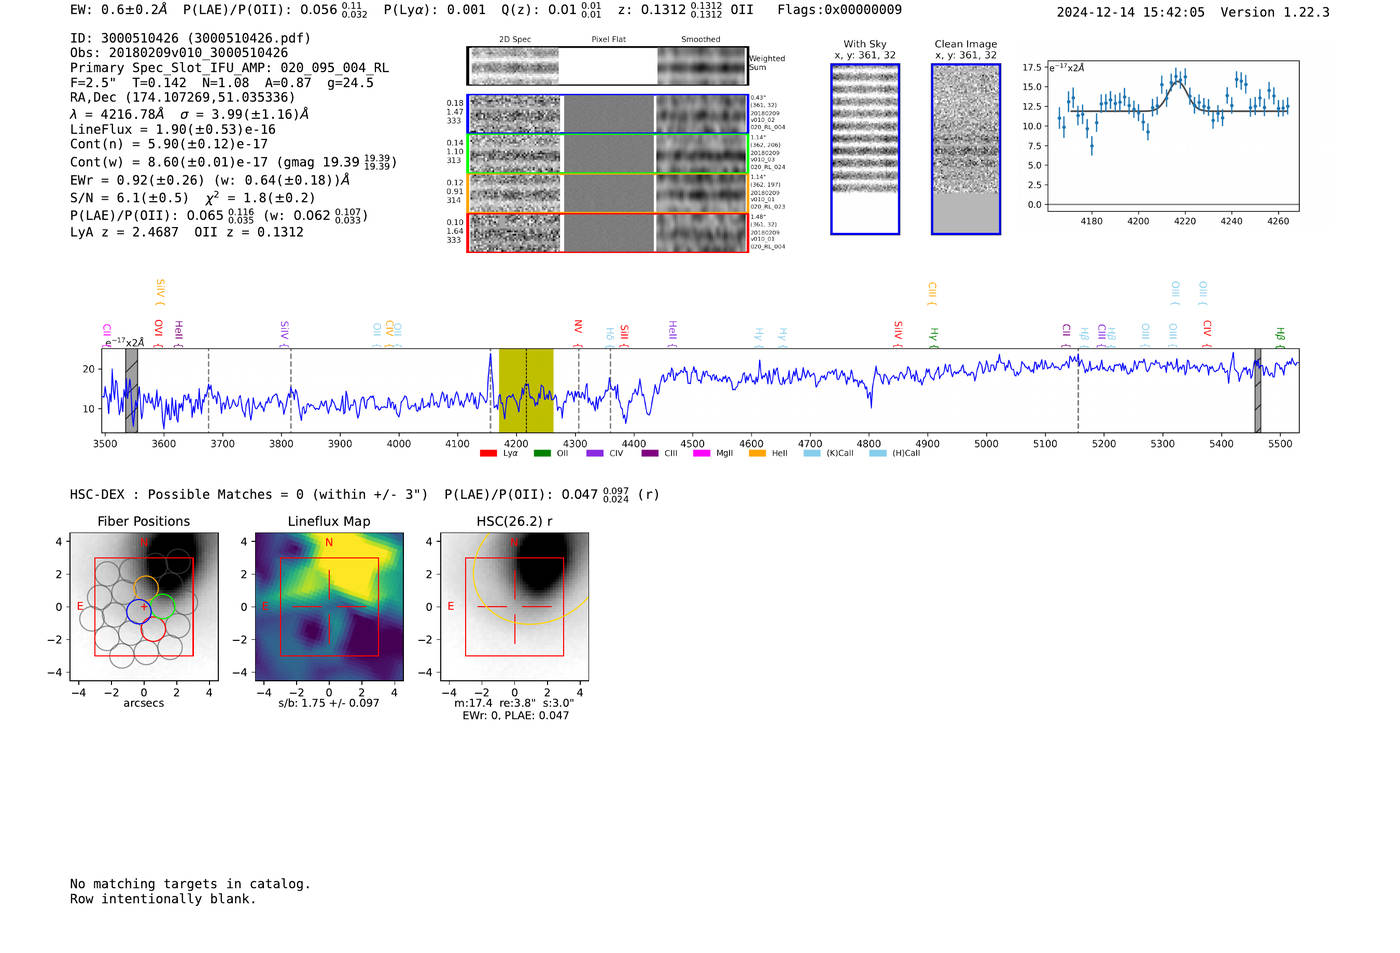Select the Weighted Sum 2D spectrum strip
Viewport: 1400px width, 953px height.
(607, 66)
